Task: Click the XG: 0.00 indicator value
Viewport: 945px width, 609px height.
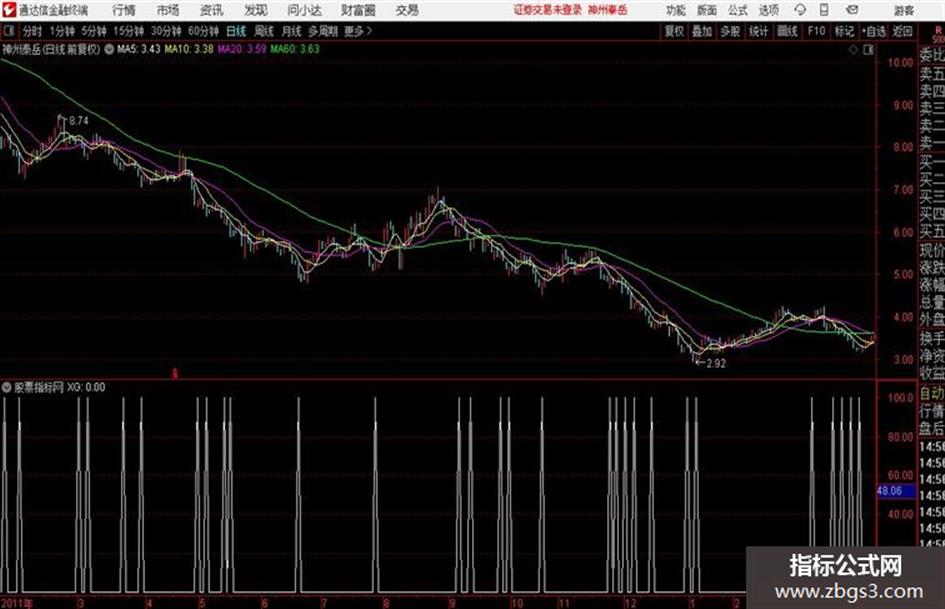Action: click(x=86, y=387)
